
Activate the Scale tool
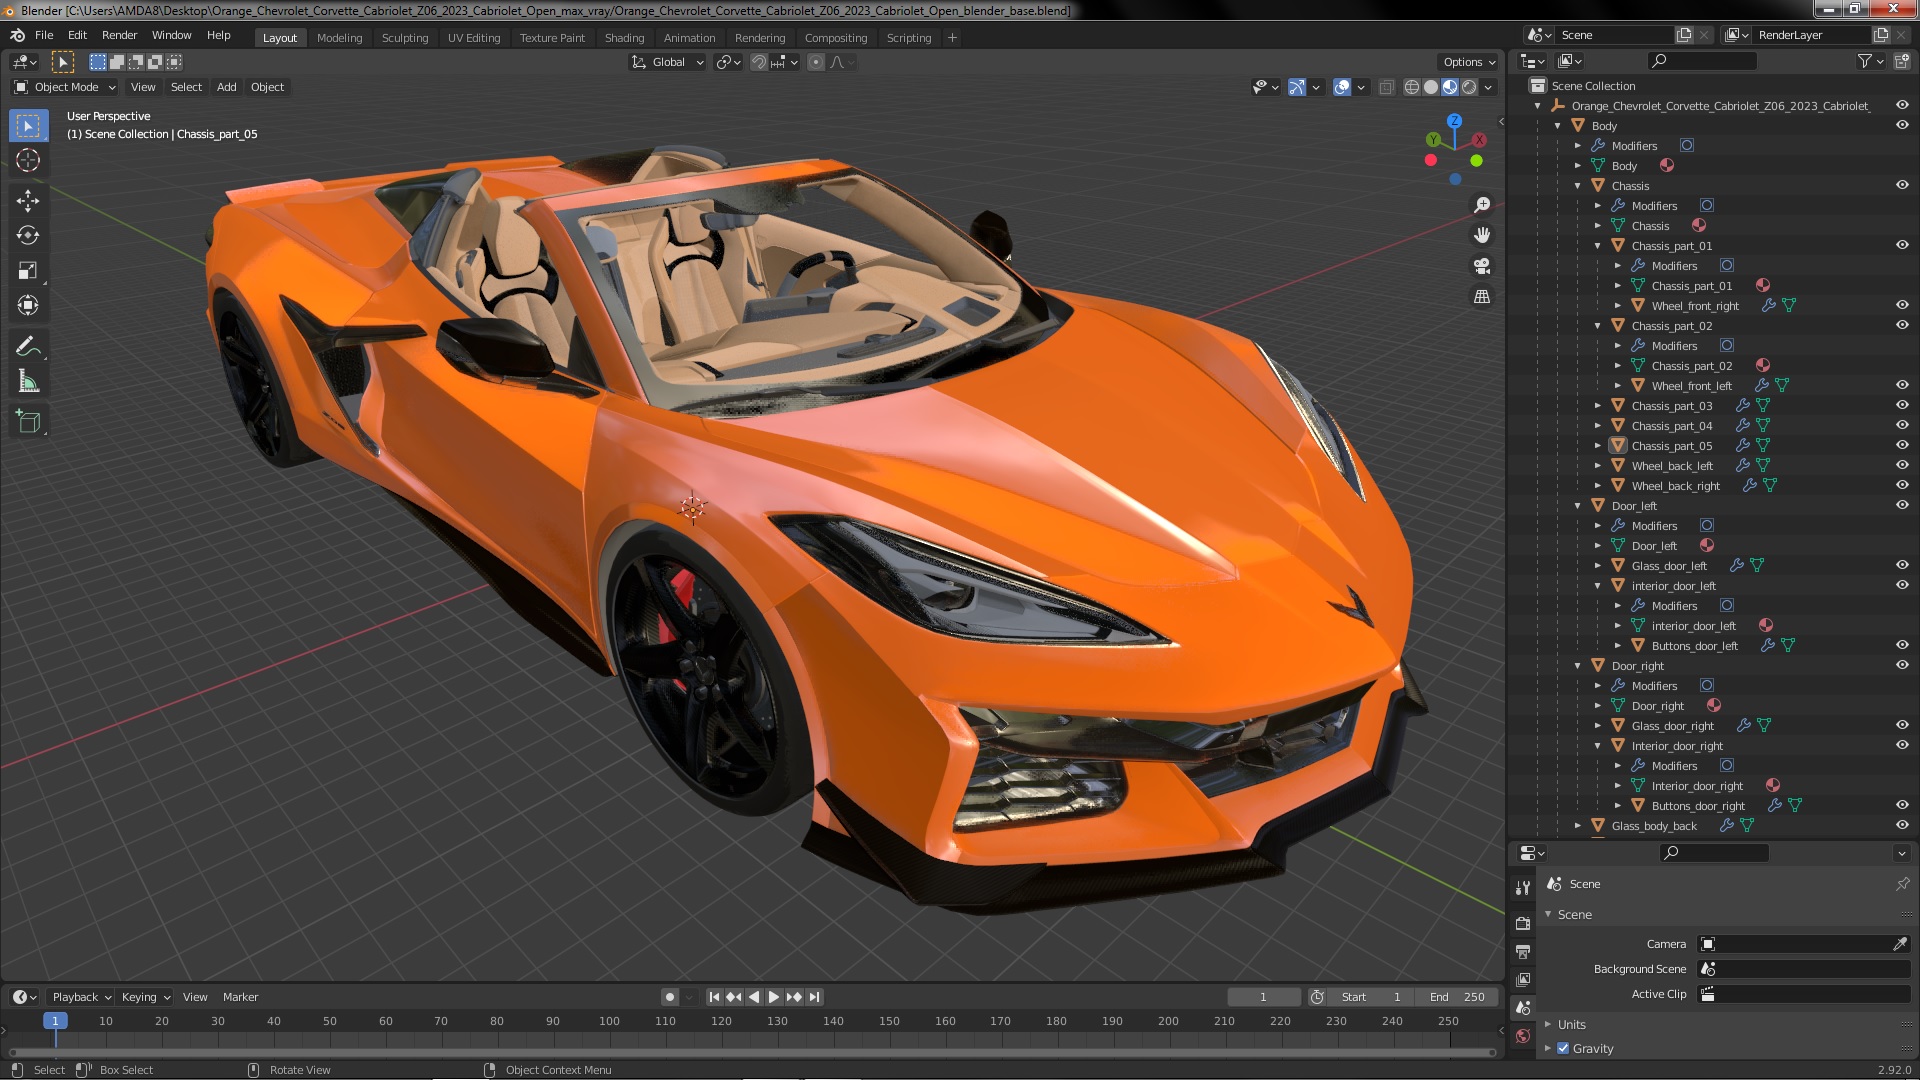[x=28, y=271]
